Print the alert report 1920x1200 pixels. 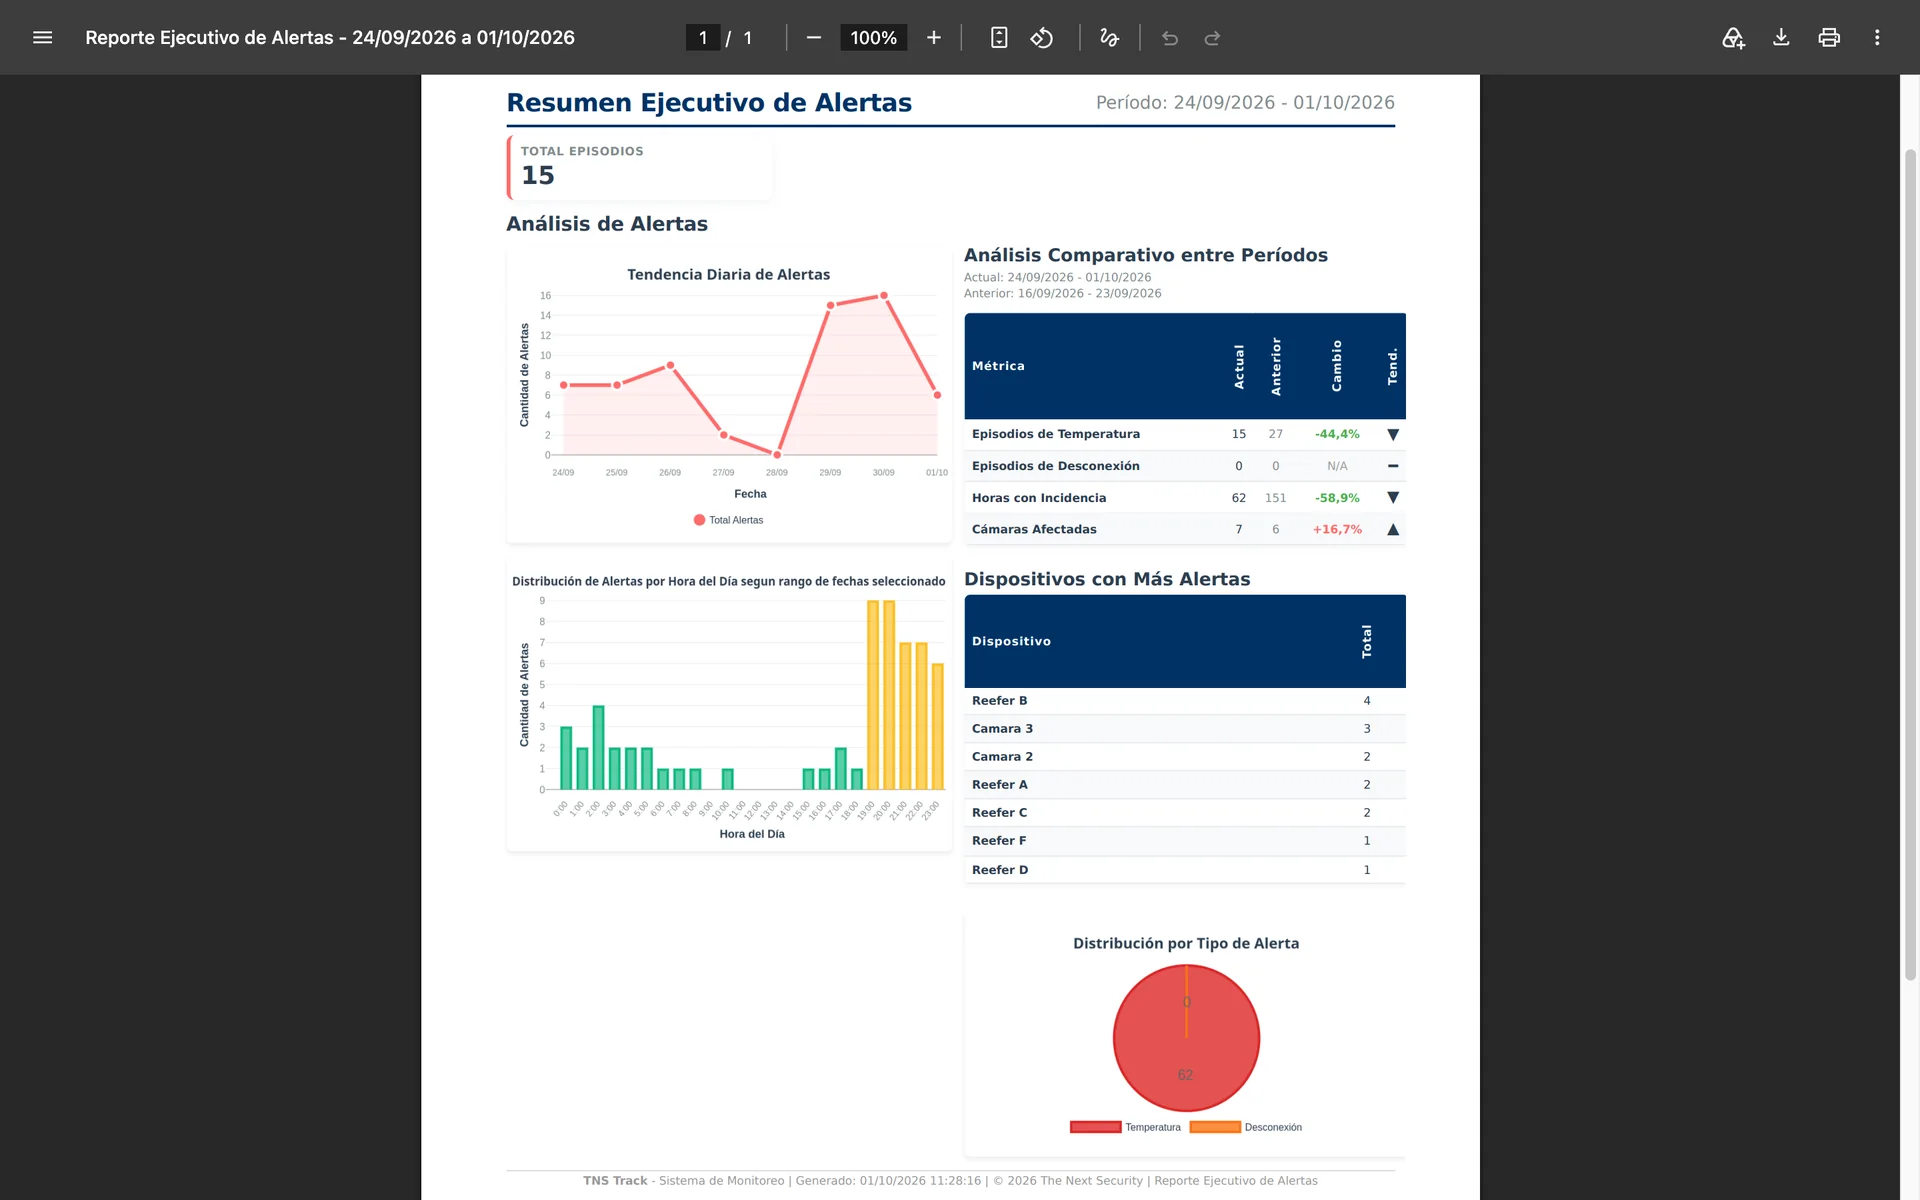pyautogui.click(x=1829, y=38)
